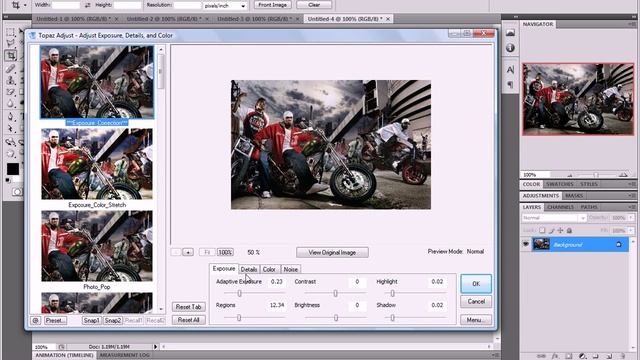
Task: Switch to the Details tab
Action: coord(249,269)
